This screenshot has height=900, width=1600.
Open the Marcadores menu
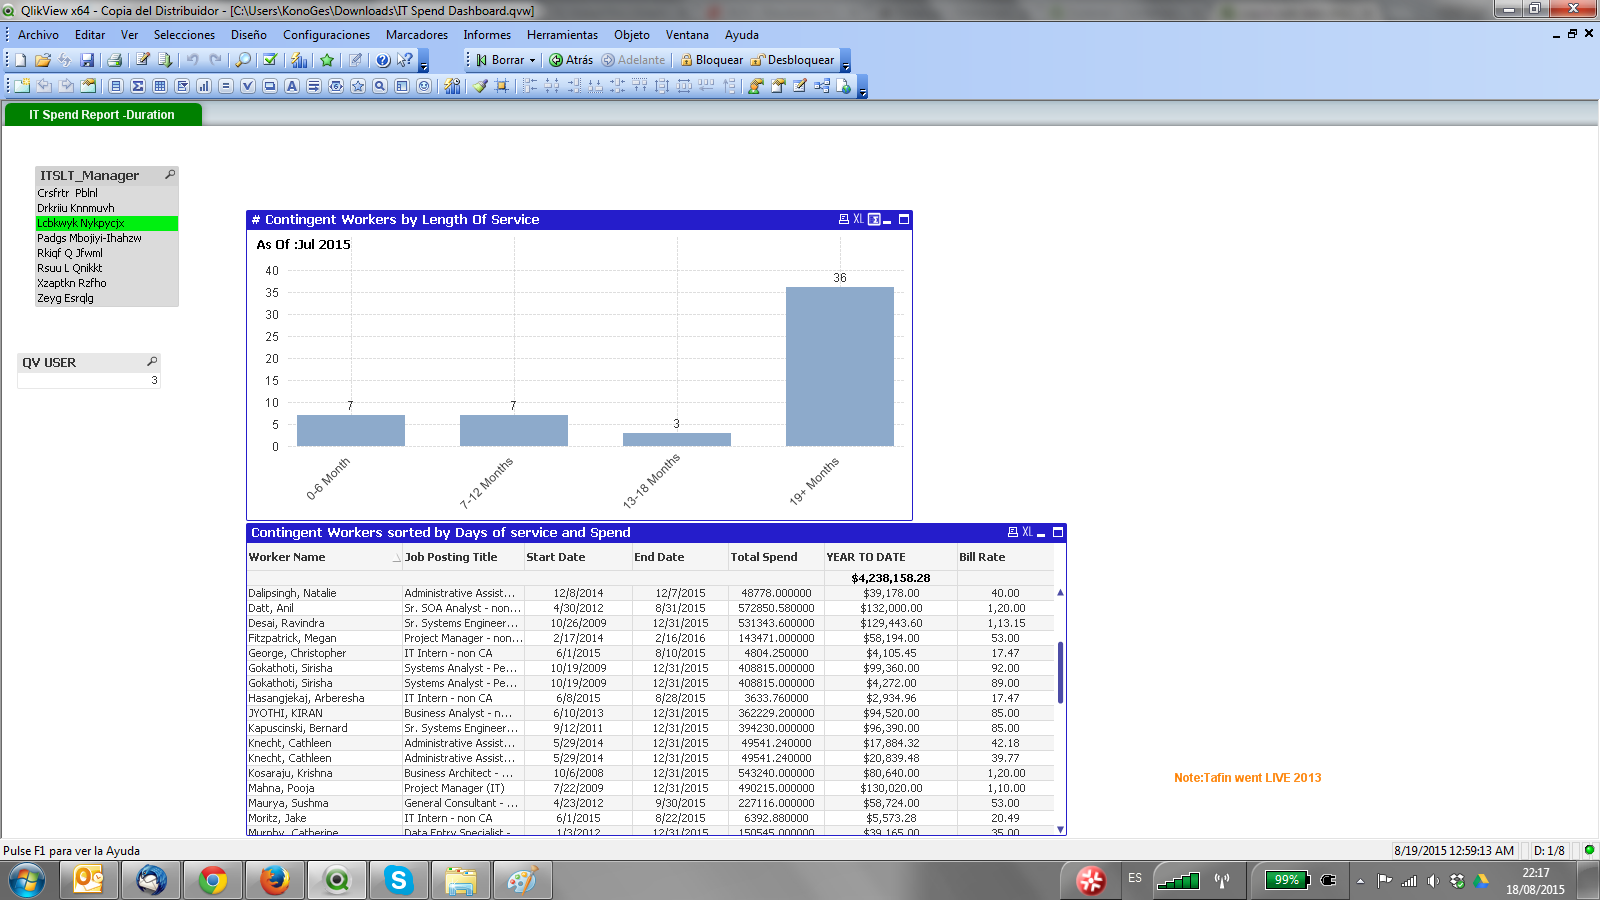coord(417,35)
